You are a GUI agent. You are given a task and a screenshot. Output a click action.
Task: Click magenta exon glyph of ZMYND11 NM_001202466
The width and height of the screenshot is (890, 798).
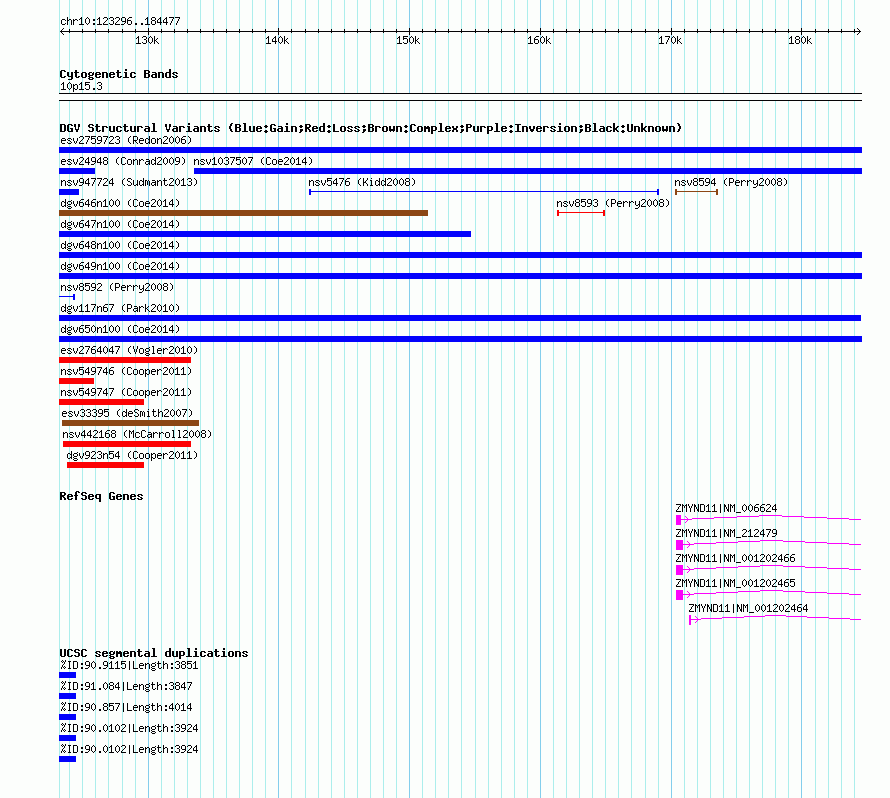click(x=679, y=570)
